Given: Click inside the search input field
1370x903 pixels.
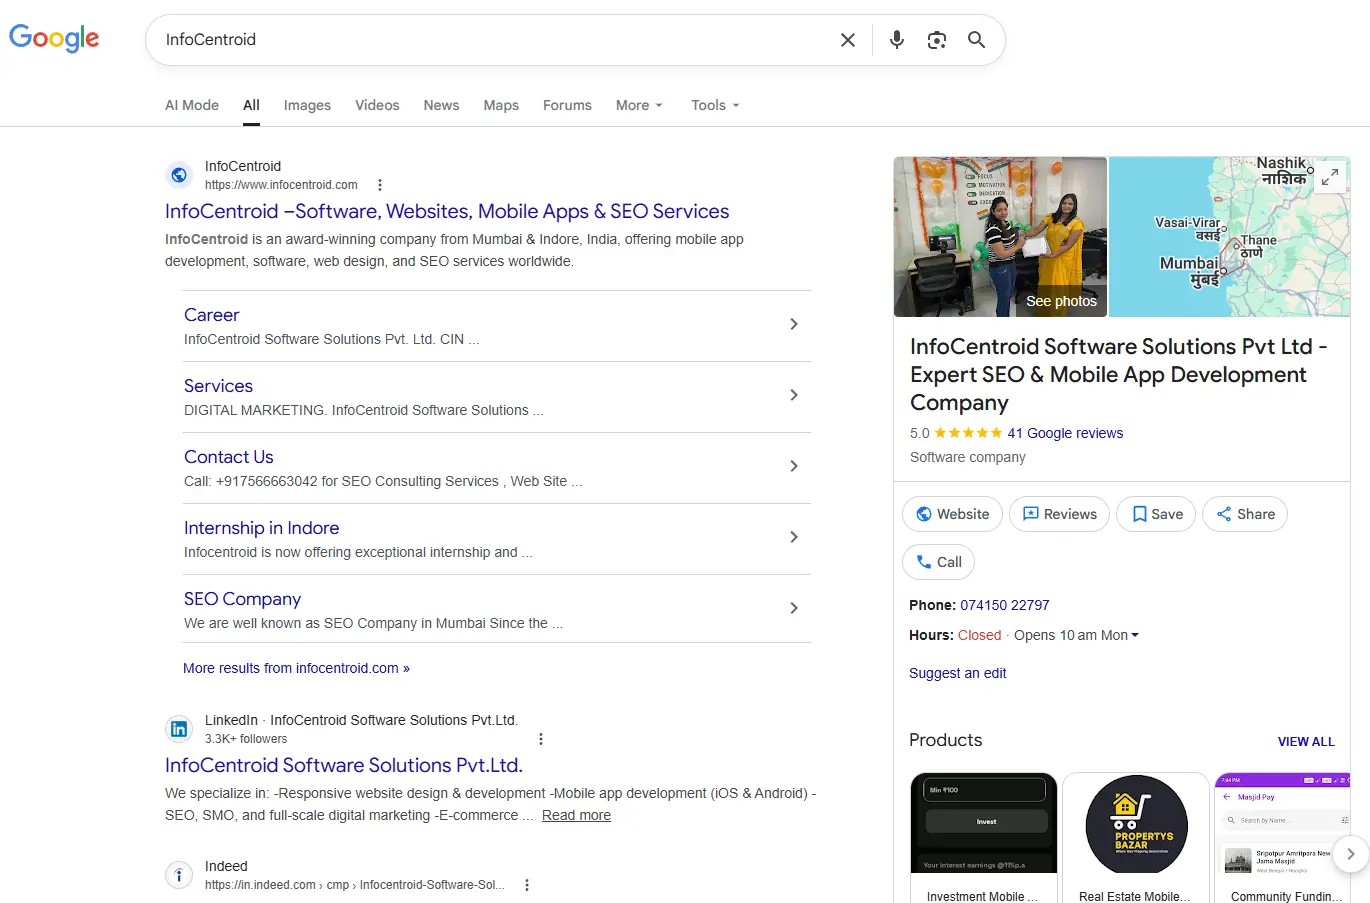Looking at the screenshot, I should pos(490,40).
